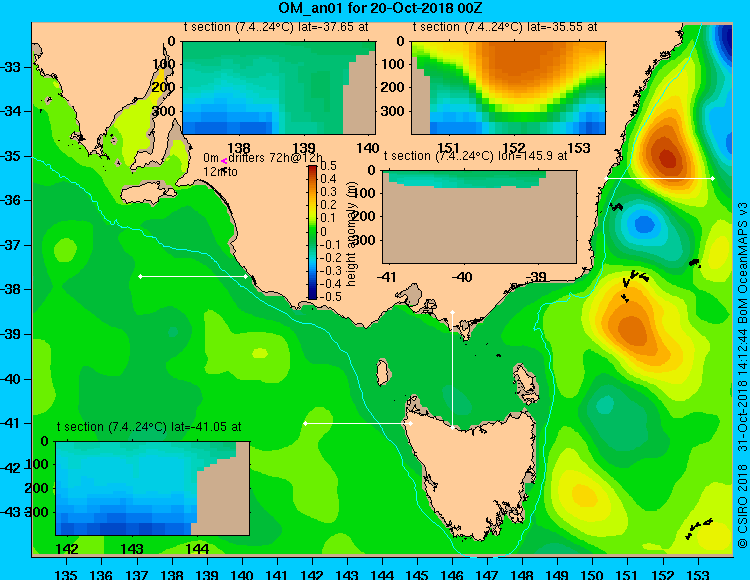Click the '153' longitude label on the bottom axis
750x580 pixels.
coord(698,575)
